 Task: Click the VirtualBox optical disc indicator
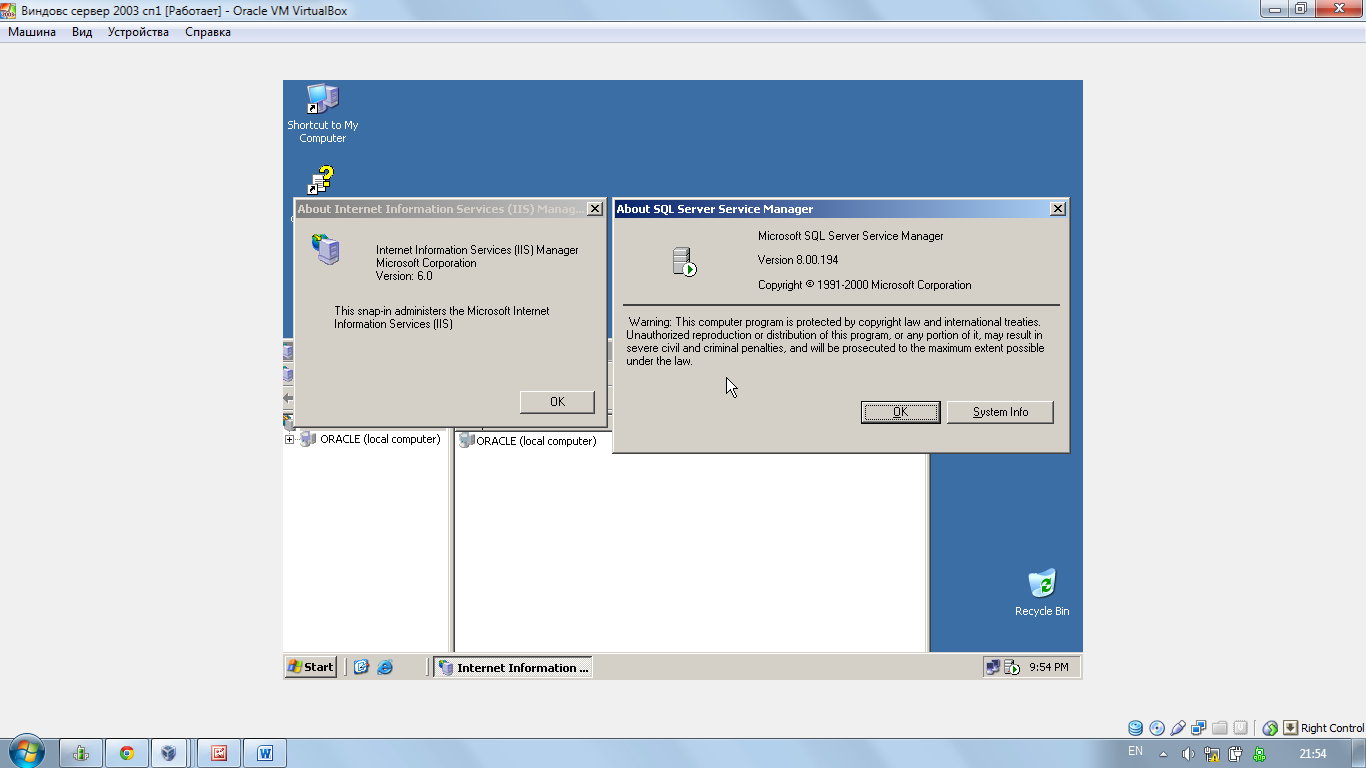point(1157,728)
